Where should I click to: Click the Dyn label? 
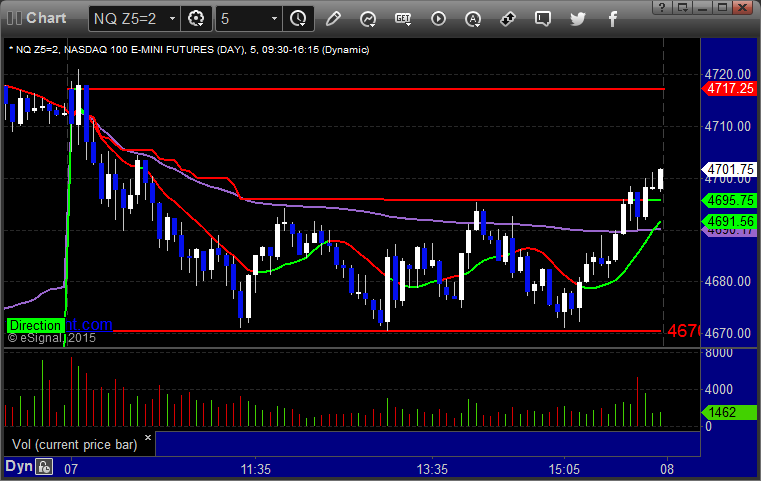click(x=19, y=466)
